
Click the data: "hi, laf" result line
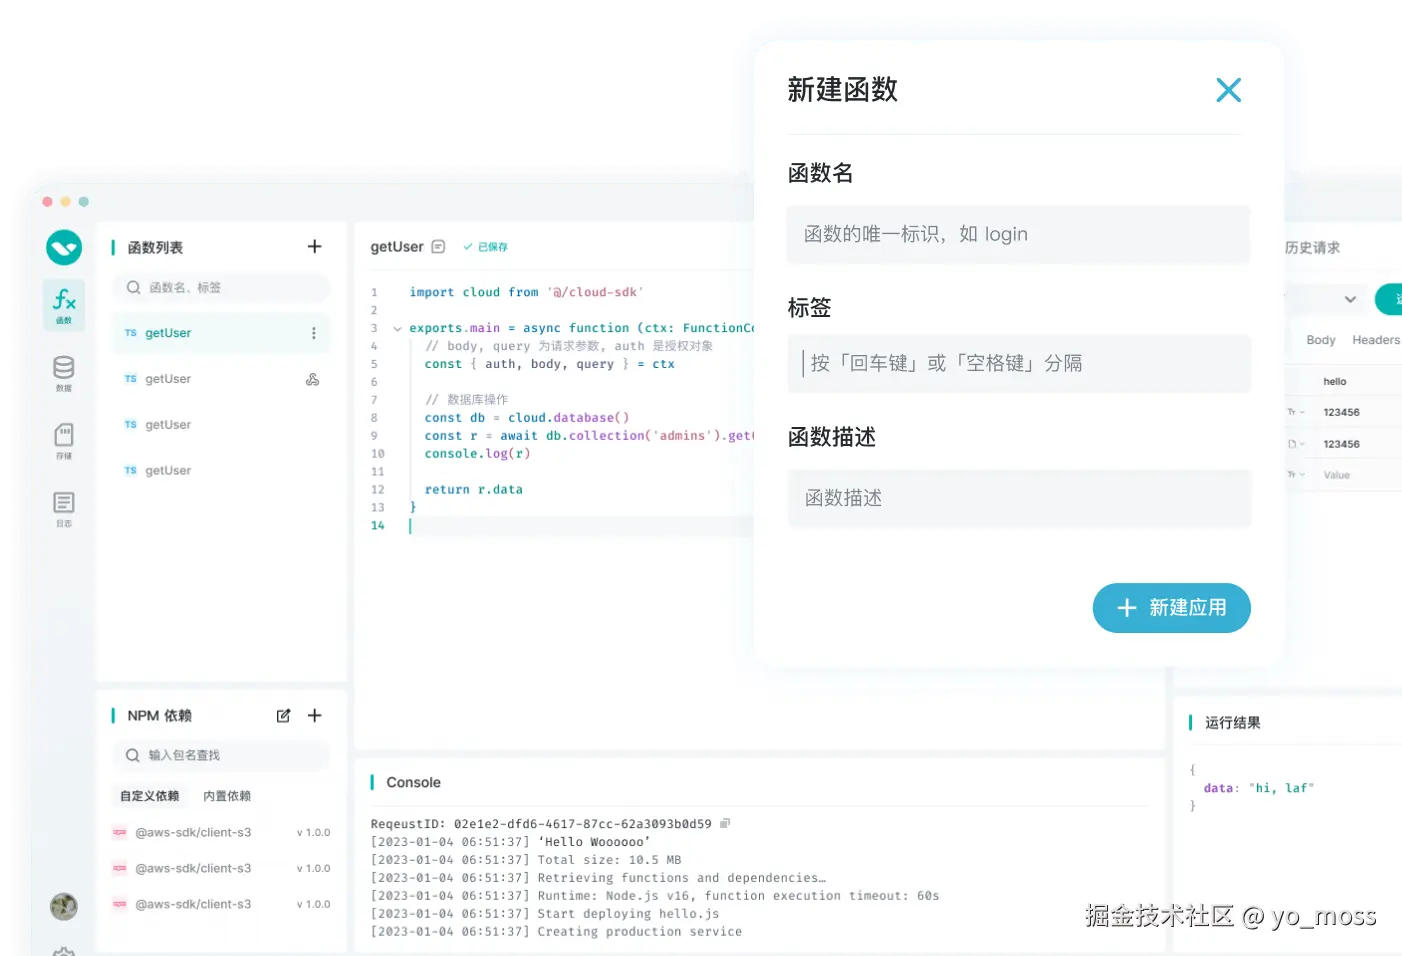(x=1258, y=788)
